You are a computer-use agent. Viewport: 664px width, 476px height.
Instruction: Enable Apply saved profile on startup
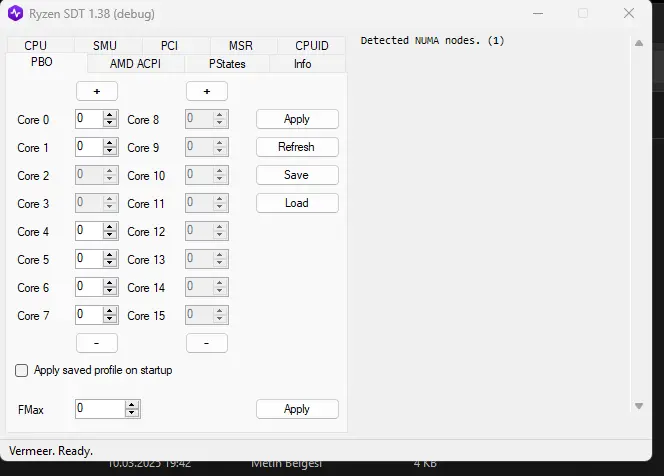click(x=22, y=371)
